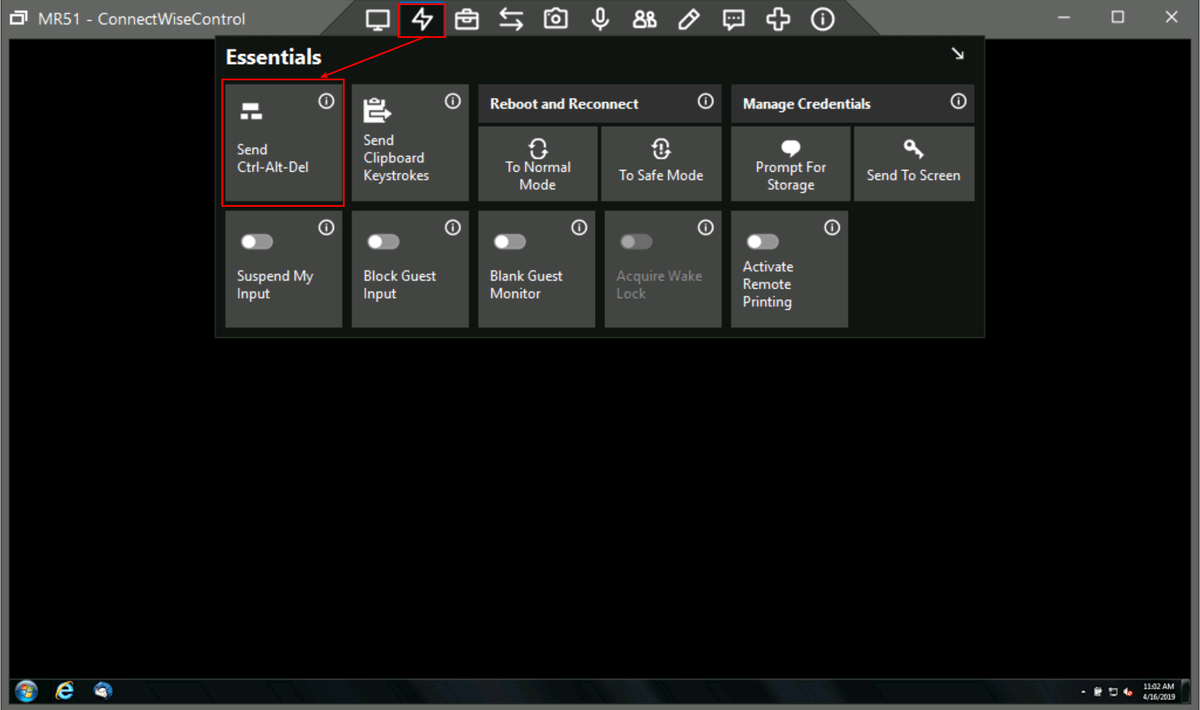This screenshot has height=710, width=1200.
Task: Click the network tray icon
Action: (1113, 692)
